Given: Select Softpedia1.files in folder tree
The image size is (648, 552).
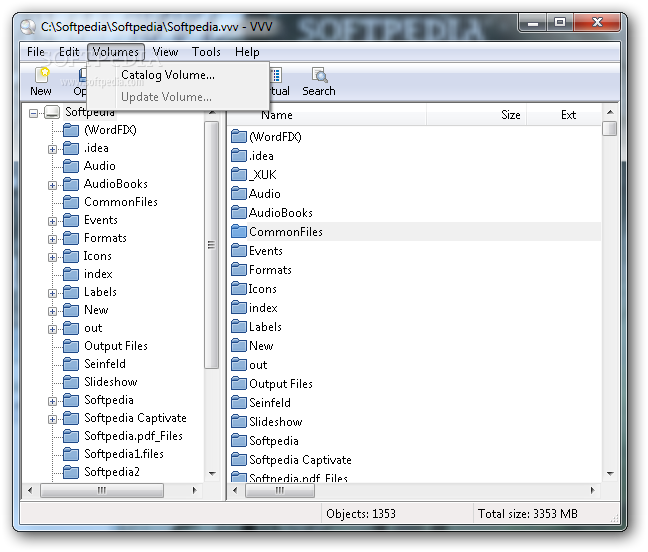Looking at the screenshot, I should (x=124, y=454).
